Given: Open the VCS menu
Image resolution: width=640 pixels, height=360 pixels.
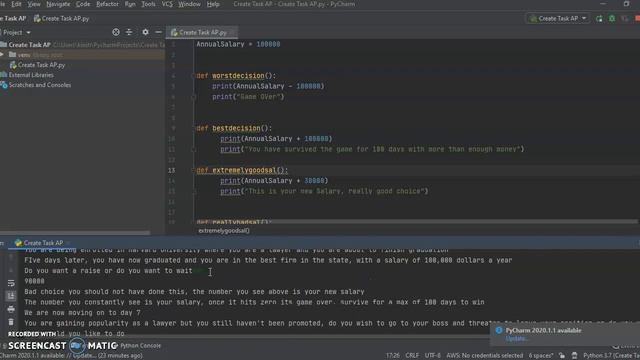Looking at the screenshot, I should pyautogui.click(x=167, y=4).
